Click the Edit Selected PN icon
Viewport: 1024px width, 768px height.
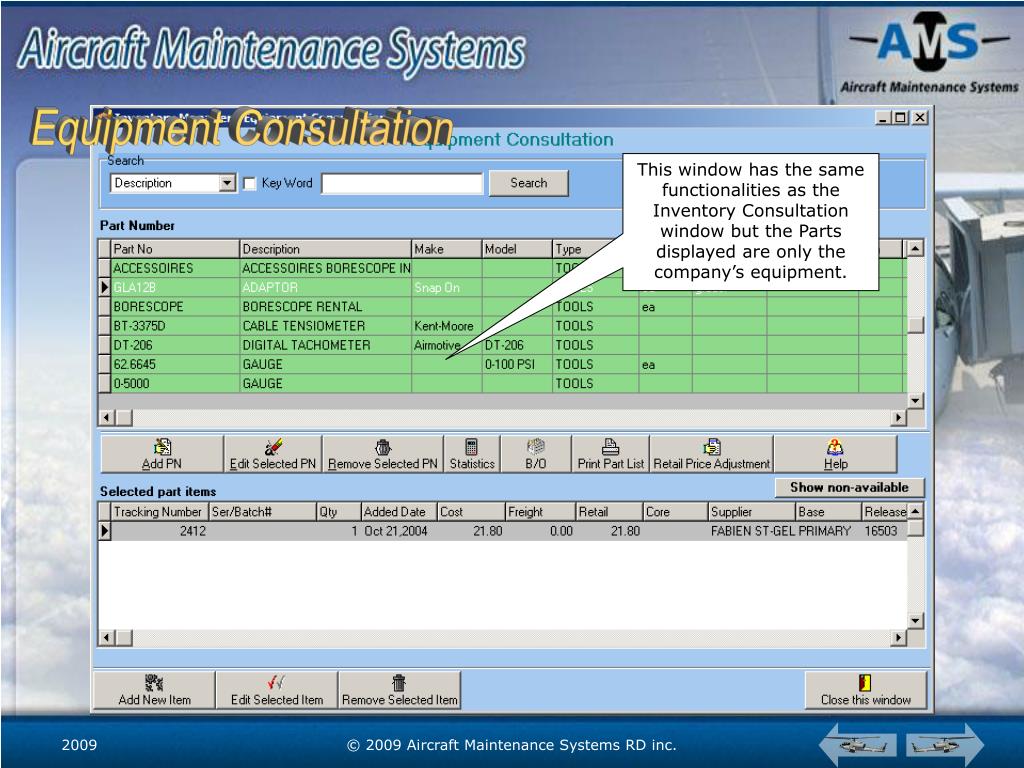pyautogui.click(x=273, y=447)
